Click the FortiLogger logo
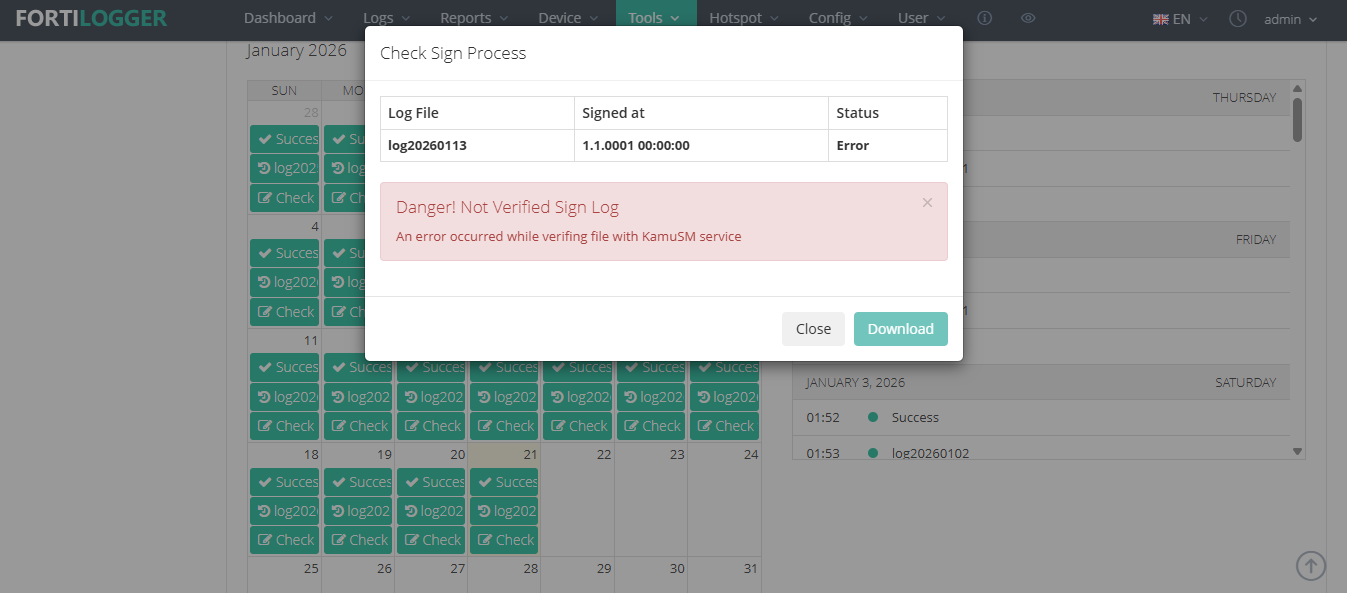 click(91, 18)
